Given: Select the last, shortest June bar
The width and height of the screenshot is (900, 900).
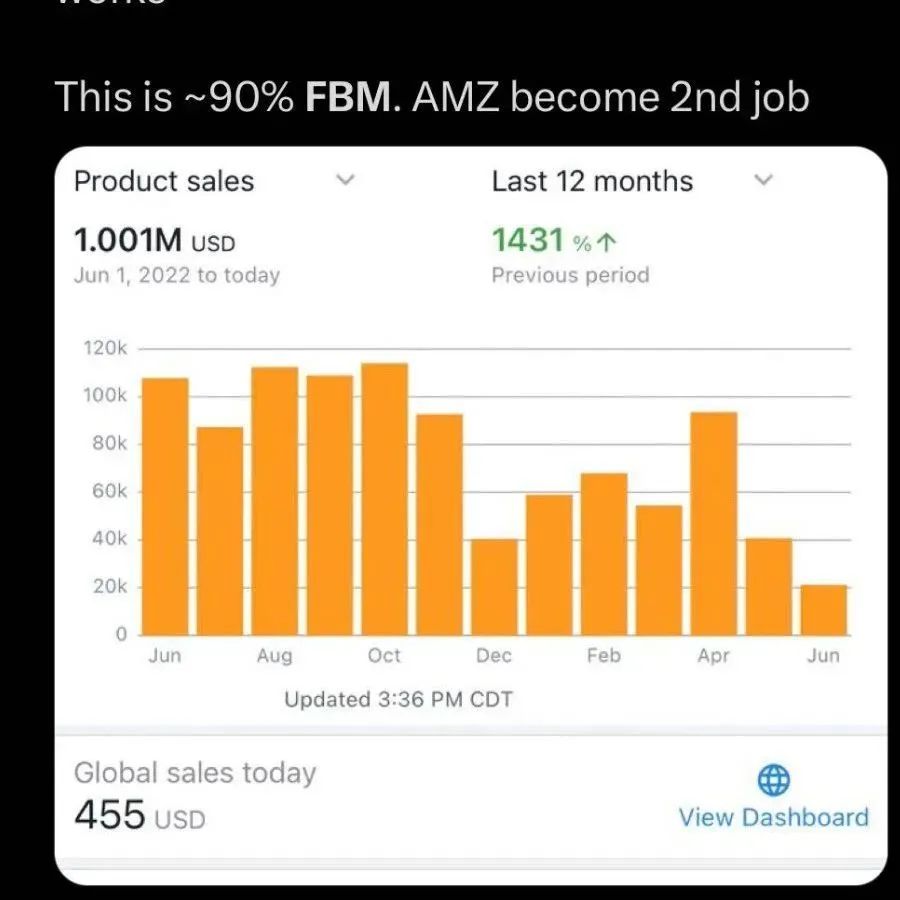Looking at the screenshot, I should point(824,610).
